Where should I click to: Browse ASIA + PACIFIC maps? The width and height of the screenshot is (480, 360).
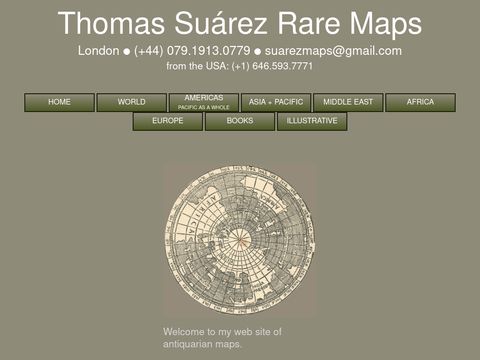click(x=276, y=102)
